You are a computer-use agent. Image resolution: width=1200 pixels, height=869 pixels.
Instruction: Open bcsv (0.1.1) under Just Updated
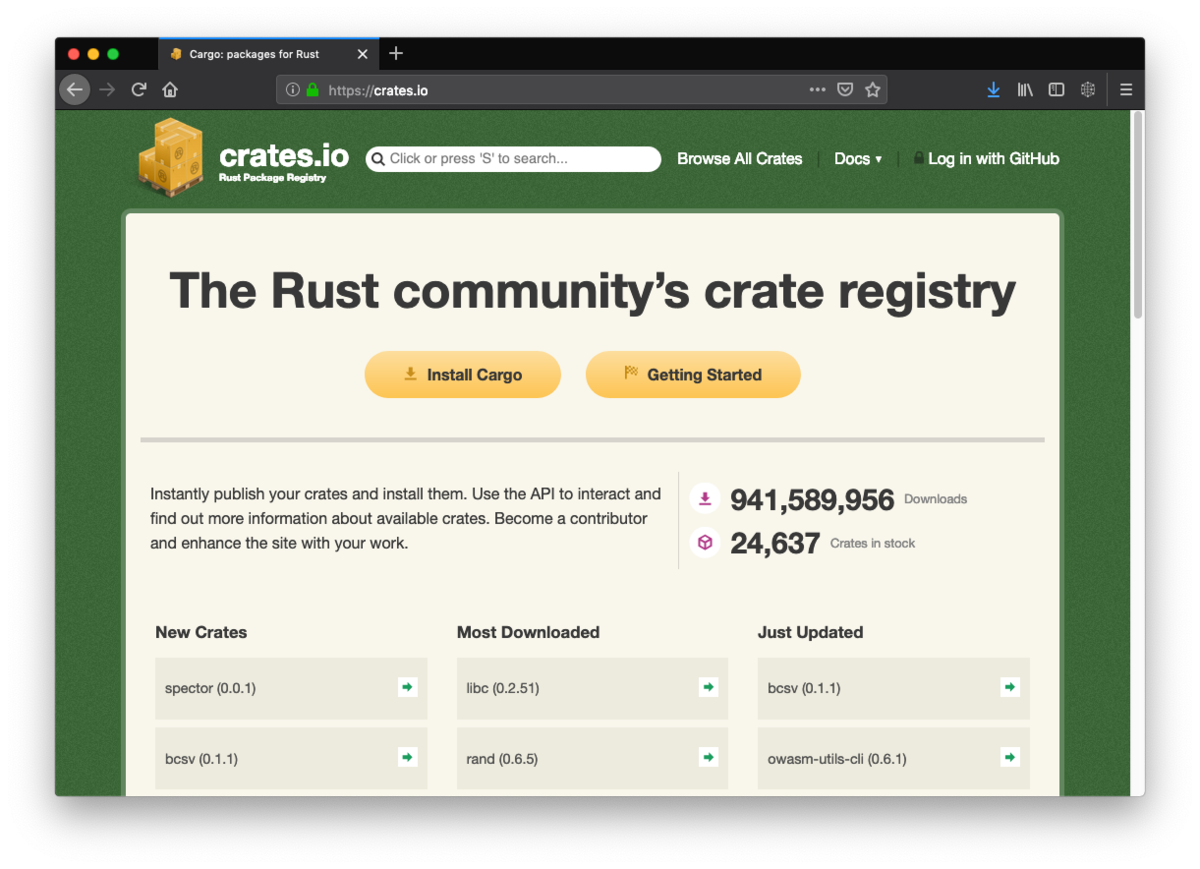click(x=894, y=688)
